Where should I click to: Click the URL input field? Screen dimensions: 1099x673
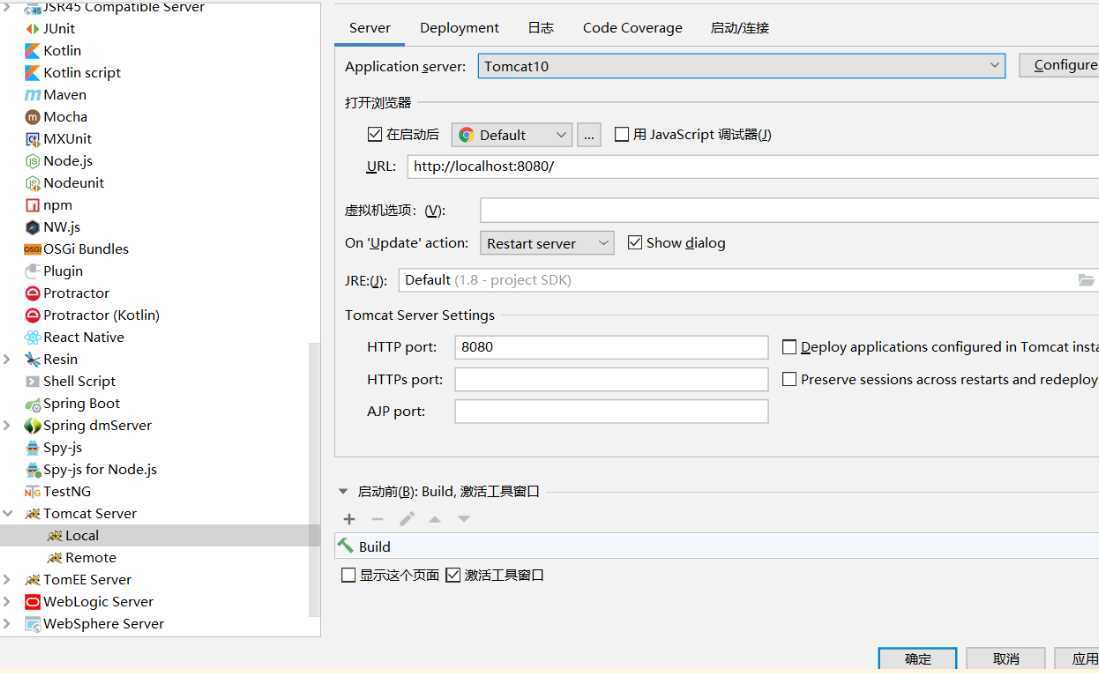click(x=753, y=166)
